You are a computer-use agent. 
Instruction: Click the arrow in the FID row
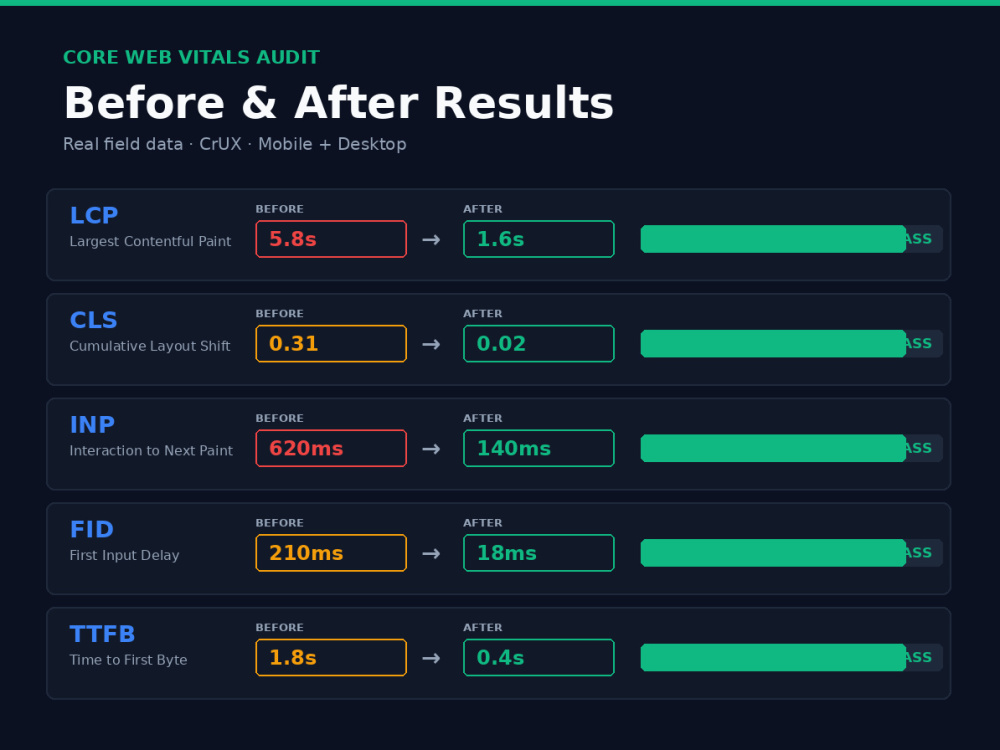tap(431, 554)
